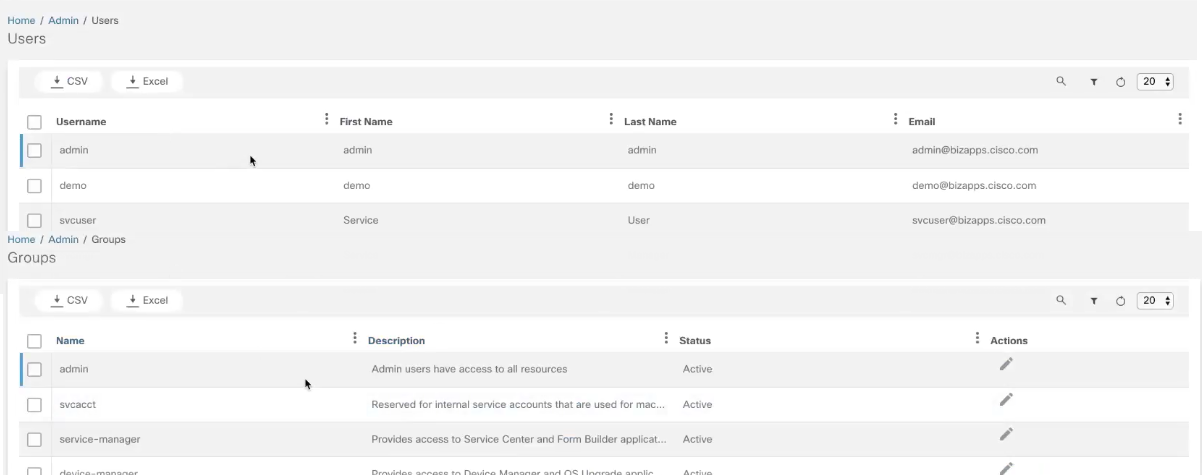Open the Description column options menu

pos(666,339)
